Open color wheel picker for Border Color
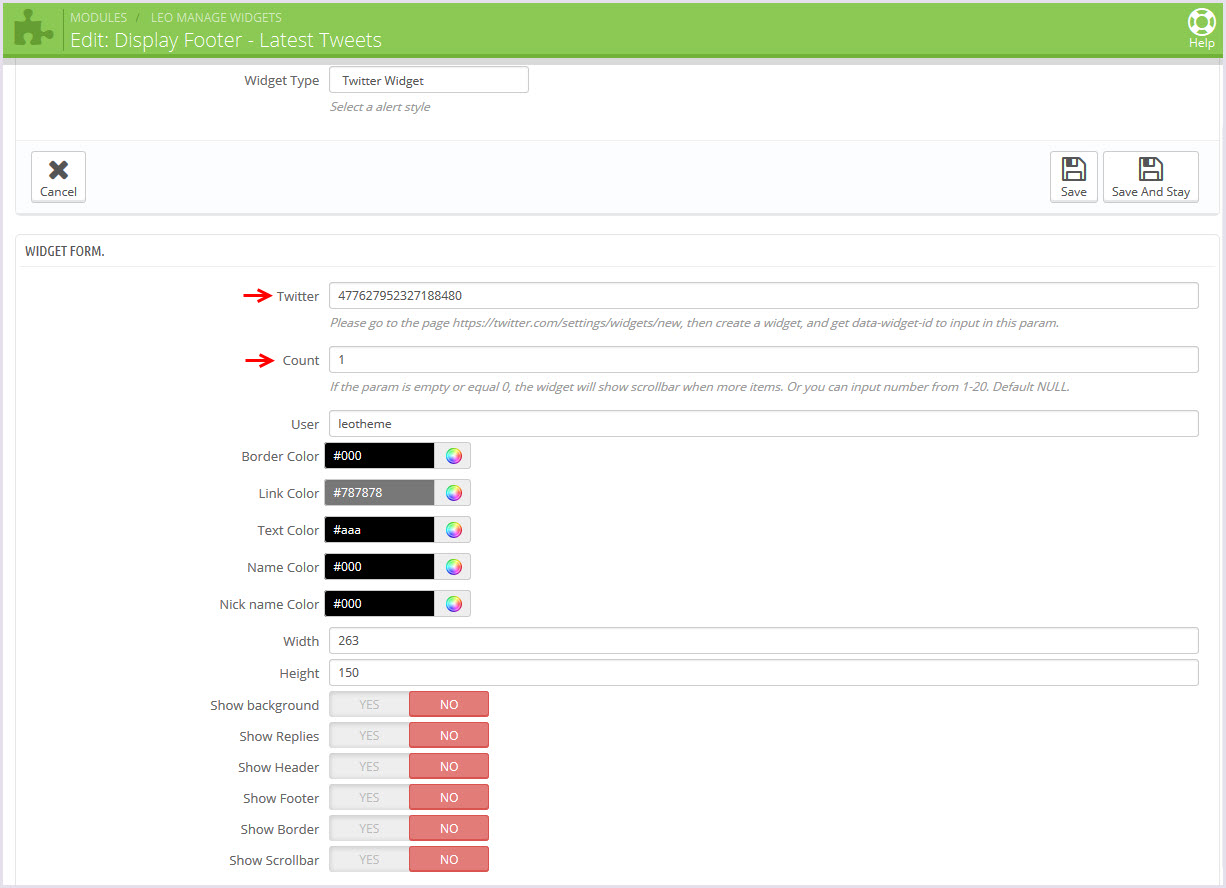Viewport: 1226px width, 888px height. tap(453, 456)
